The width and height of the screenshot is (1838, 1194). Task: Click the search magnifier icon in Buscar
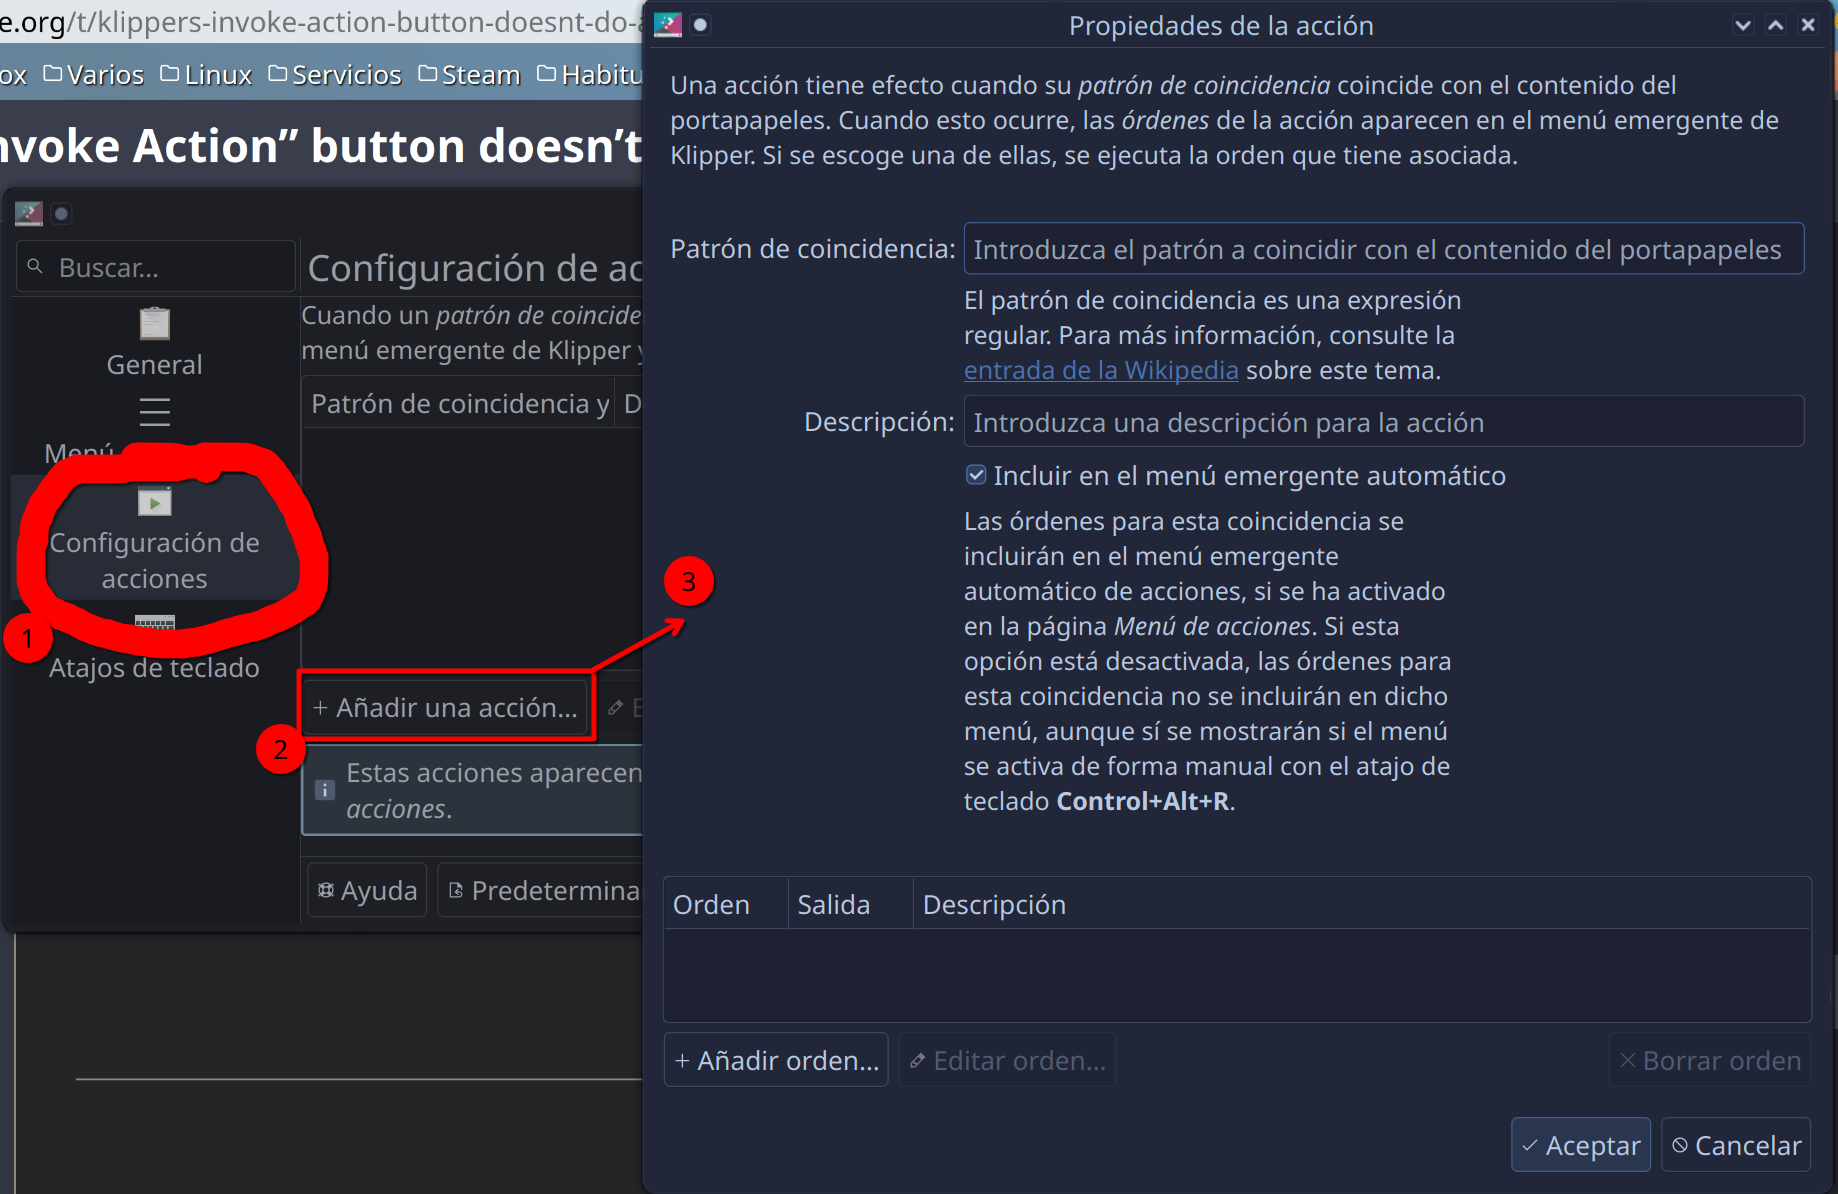[x=35, y=267]
